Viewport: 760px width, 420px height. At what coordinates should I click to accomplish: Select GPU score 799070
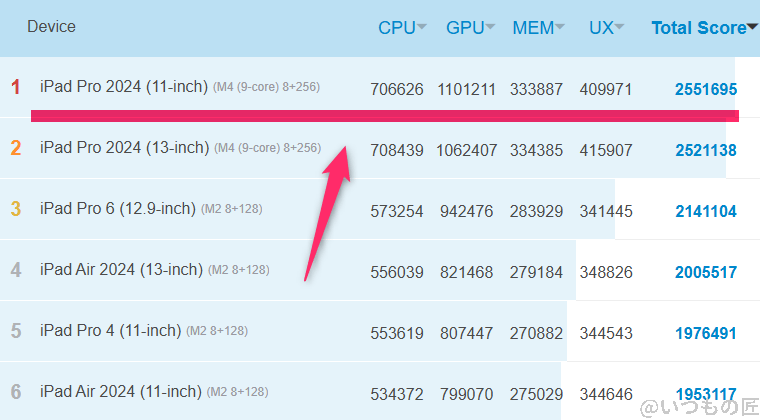pyautogui.click(x=466, y=394)
